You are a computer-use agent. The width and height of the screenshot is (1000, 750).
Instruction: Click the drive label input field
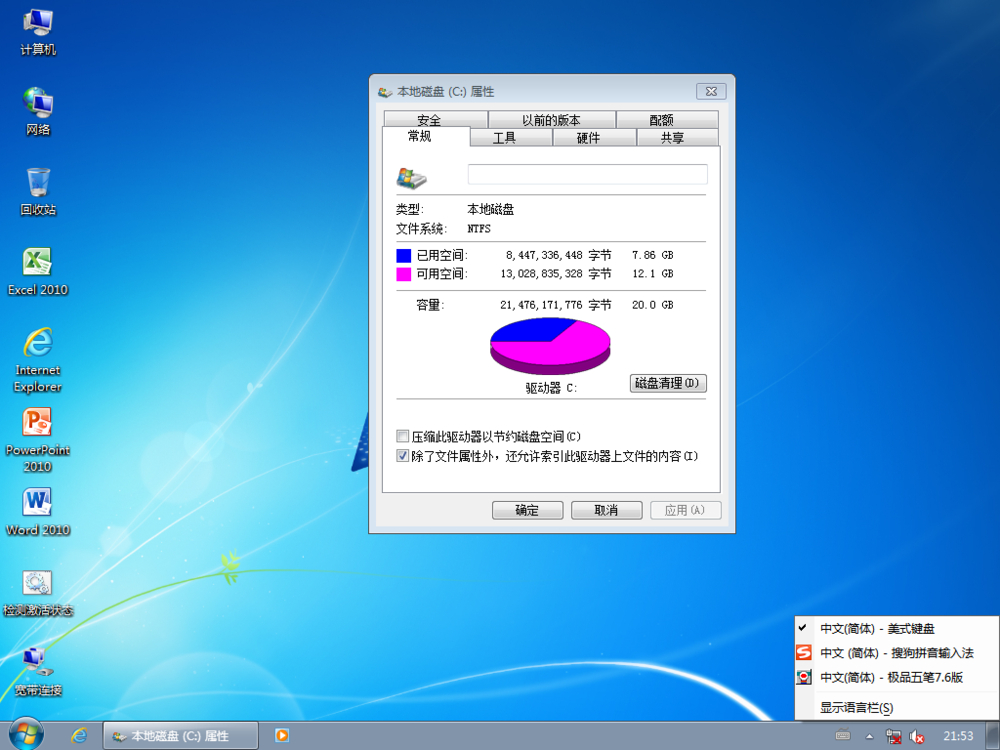pyautogui.click(x=587, y=174)
